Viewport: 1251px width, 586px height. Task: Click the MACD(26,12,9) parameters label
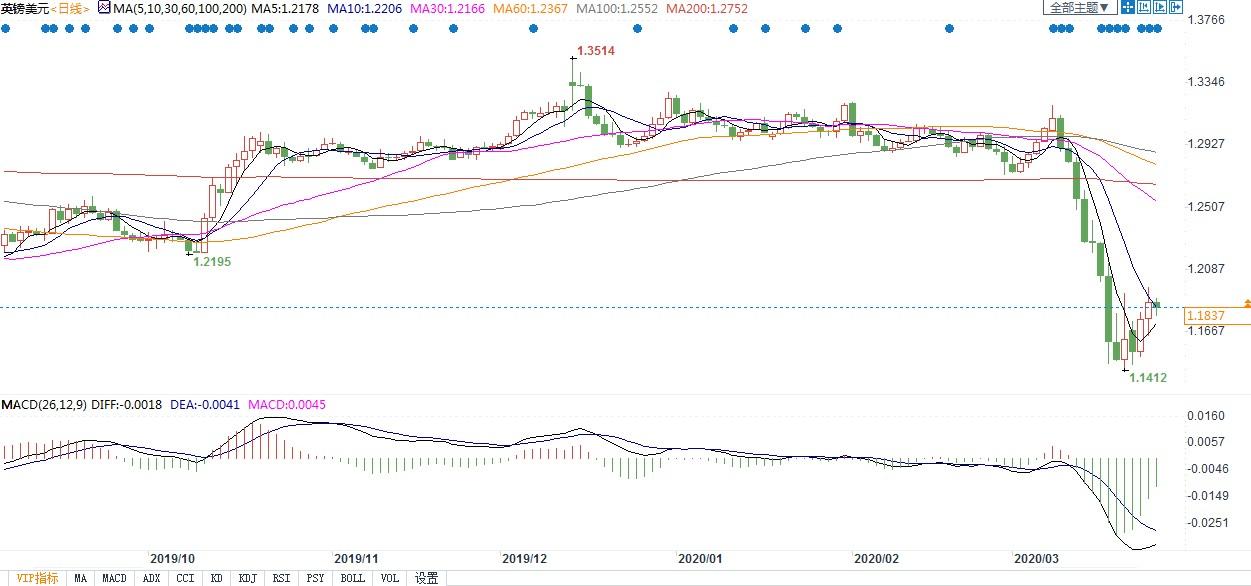(45, 405)
